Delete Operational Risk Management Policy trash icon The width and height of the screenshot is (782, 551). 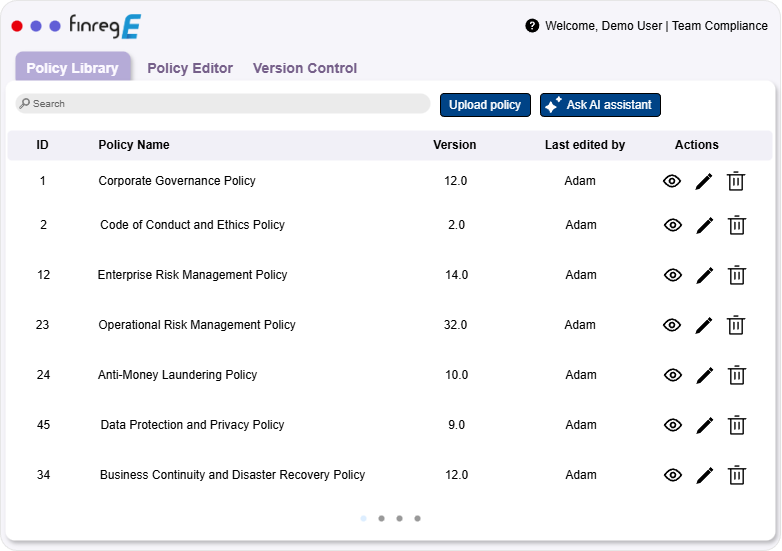[x=736, y=325]
